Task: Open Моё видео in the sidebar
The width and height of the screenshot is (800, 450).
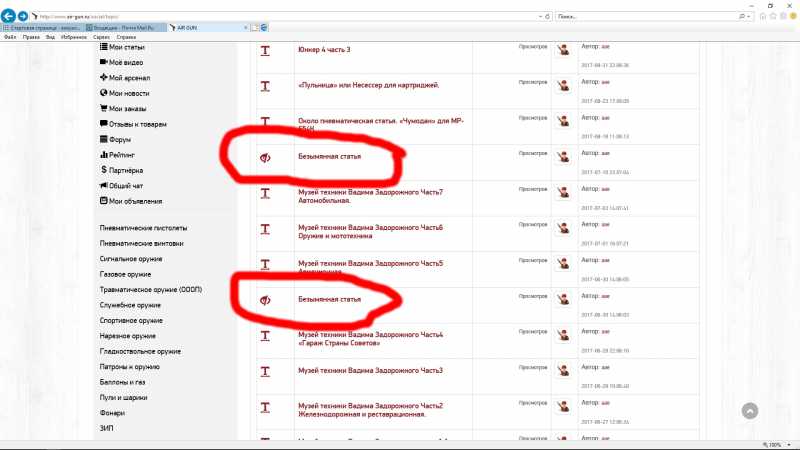Action: click(121, 62)
